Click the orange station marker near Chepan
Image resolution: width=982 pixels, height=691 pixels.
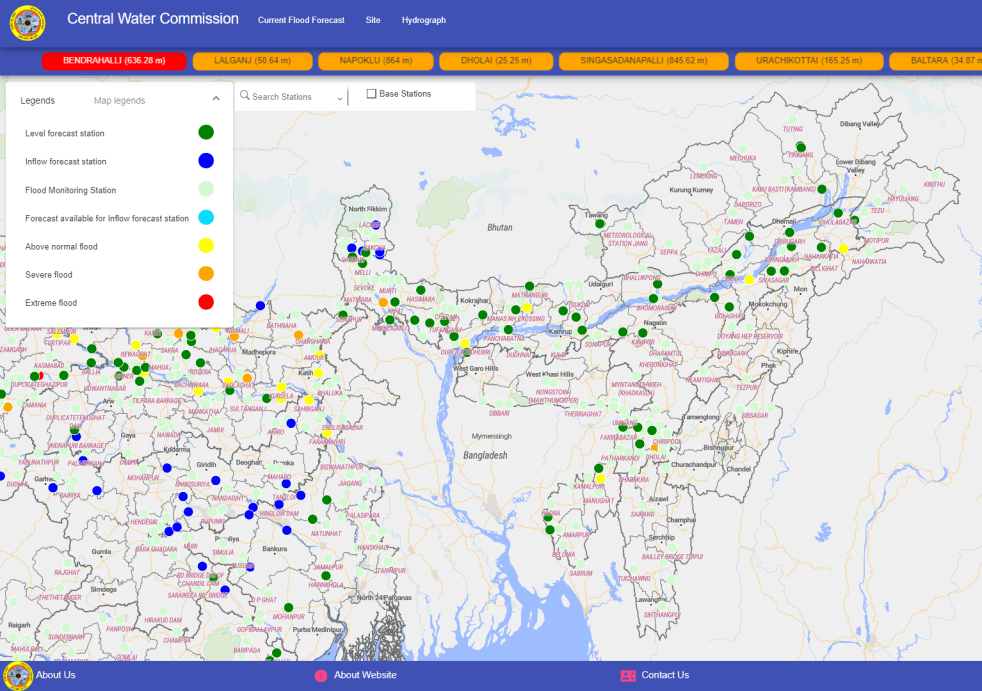383,302
